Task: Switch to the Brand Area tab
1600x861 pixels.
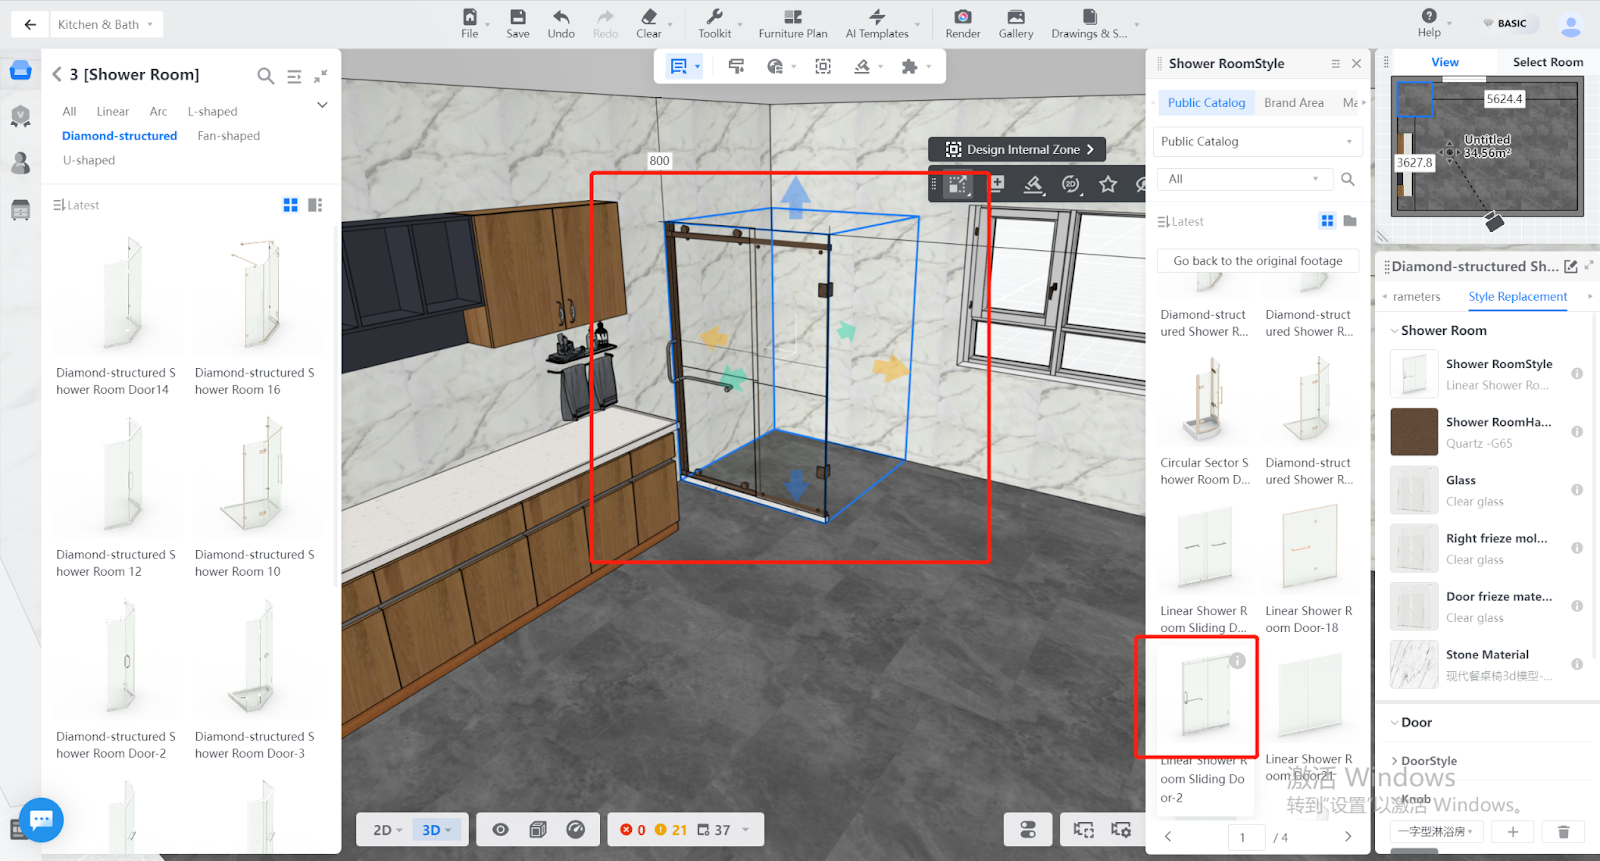Action: tap(1293, 103)
